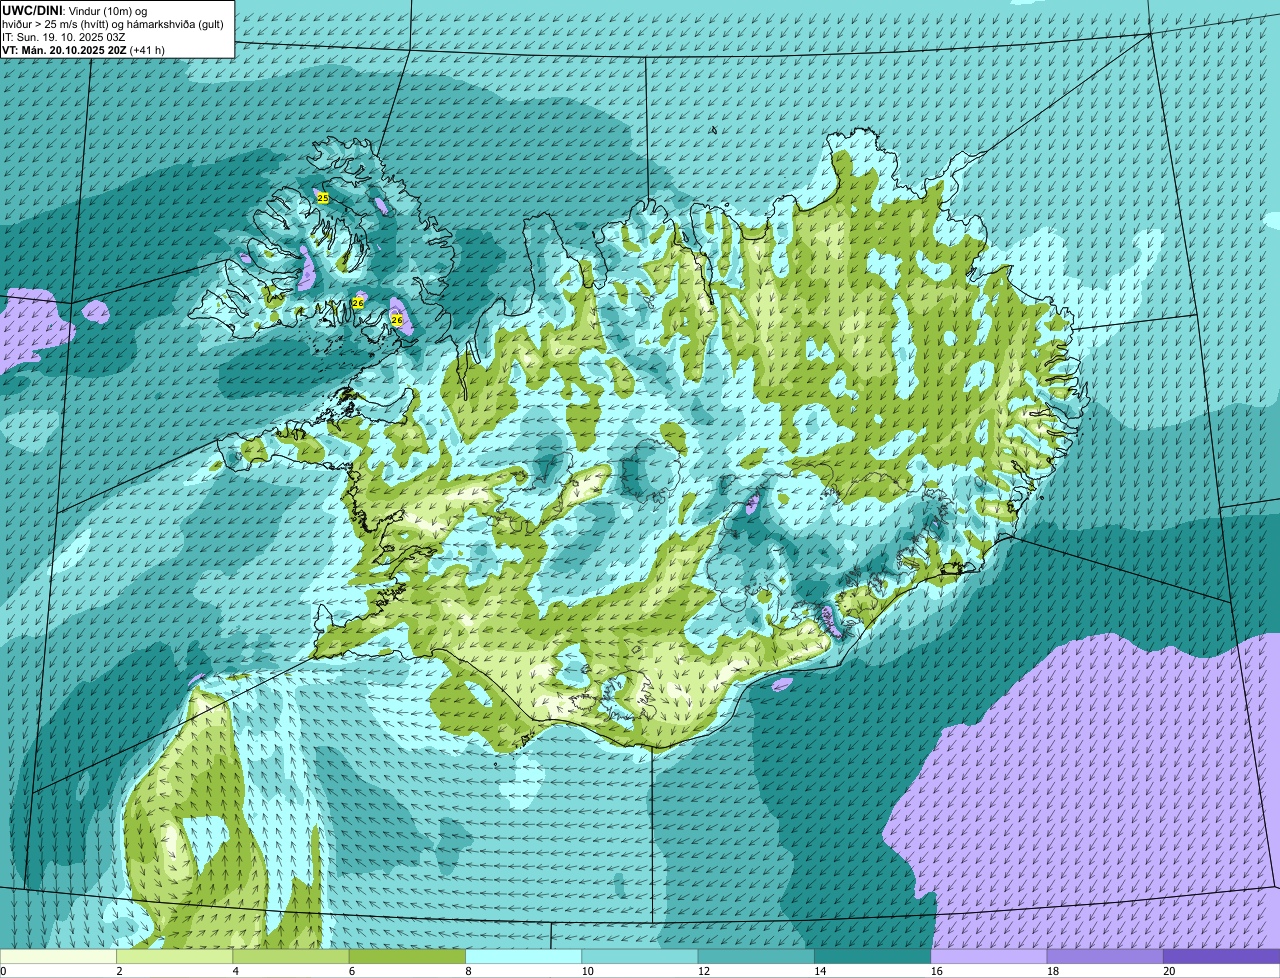This screenshot has height=978, width=1280.
Task: Choose the 12–14 m/s teal legend segment
Action: pyautogui.click(x=756, y=957)
